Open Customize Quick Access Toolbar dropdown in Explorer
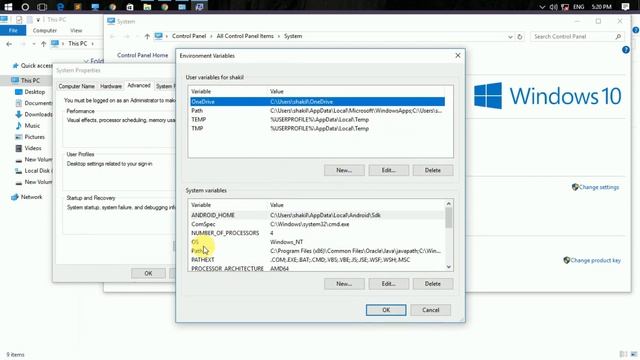Image resolution: width=640 pixels, height=360 pixels. pyautogui.click(x=38, y=20)
